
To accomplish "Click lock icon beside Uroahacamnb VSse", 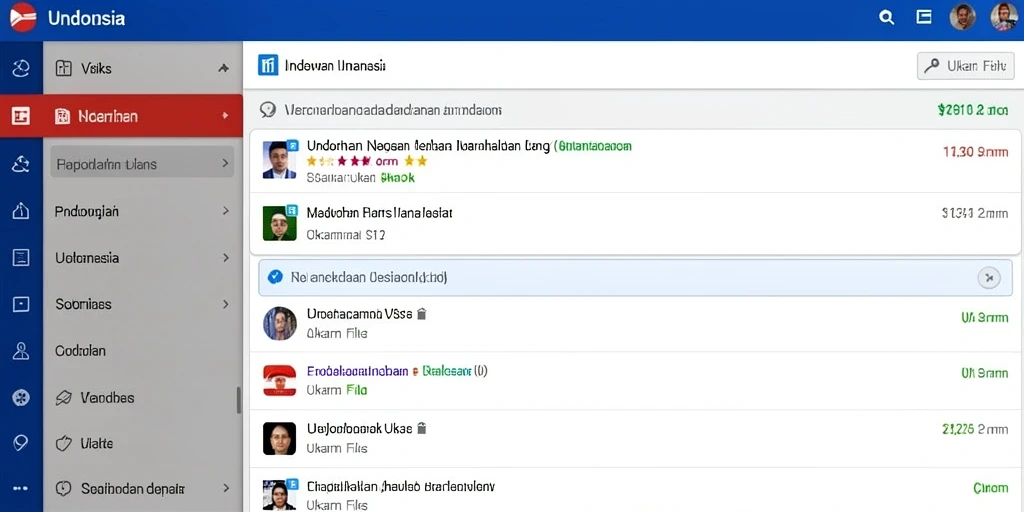I will coord(421,313).
